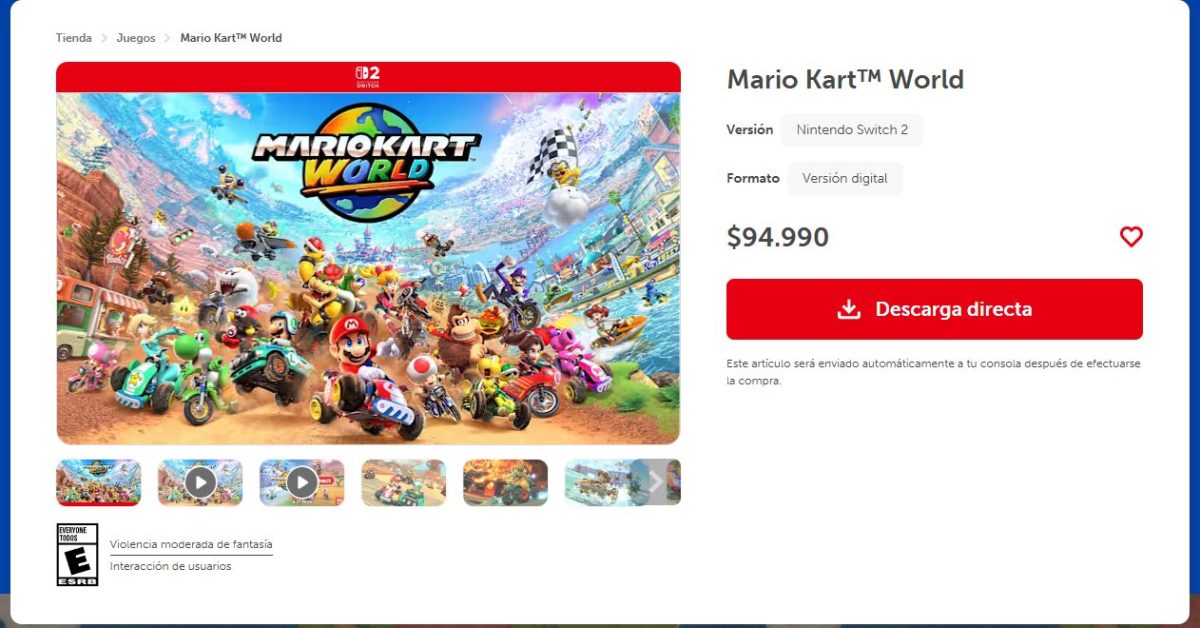Click the Nintendo Switch 2 logo on banner

368,77
